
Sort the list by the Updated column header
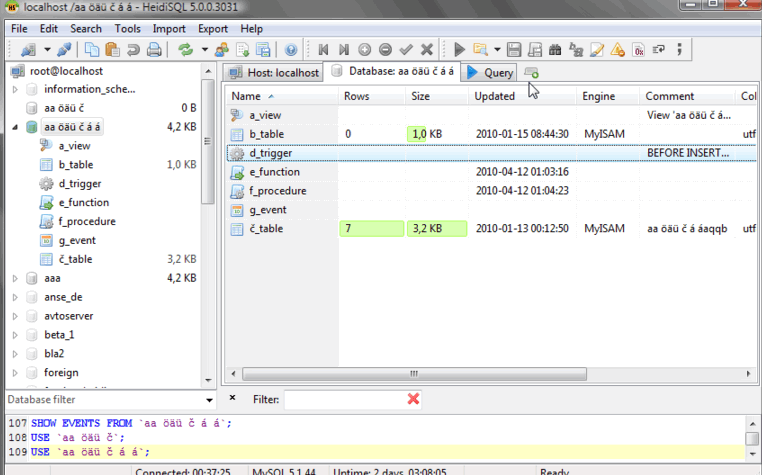[523, 96]
